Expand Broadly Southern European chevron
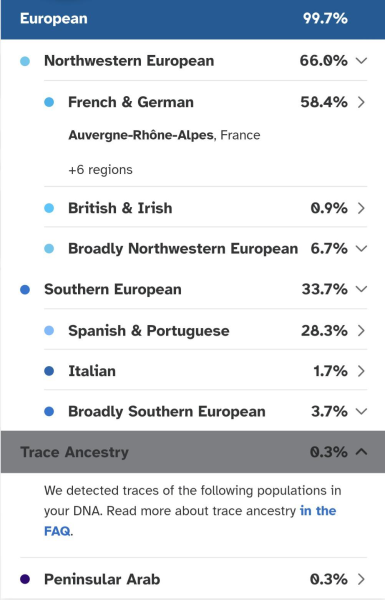The height and width of the screenshot is (600, 385). coord(361,411)
